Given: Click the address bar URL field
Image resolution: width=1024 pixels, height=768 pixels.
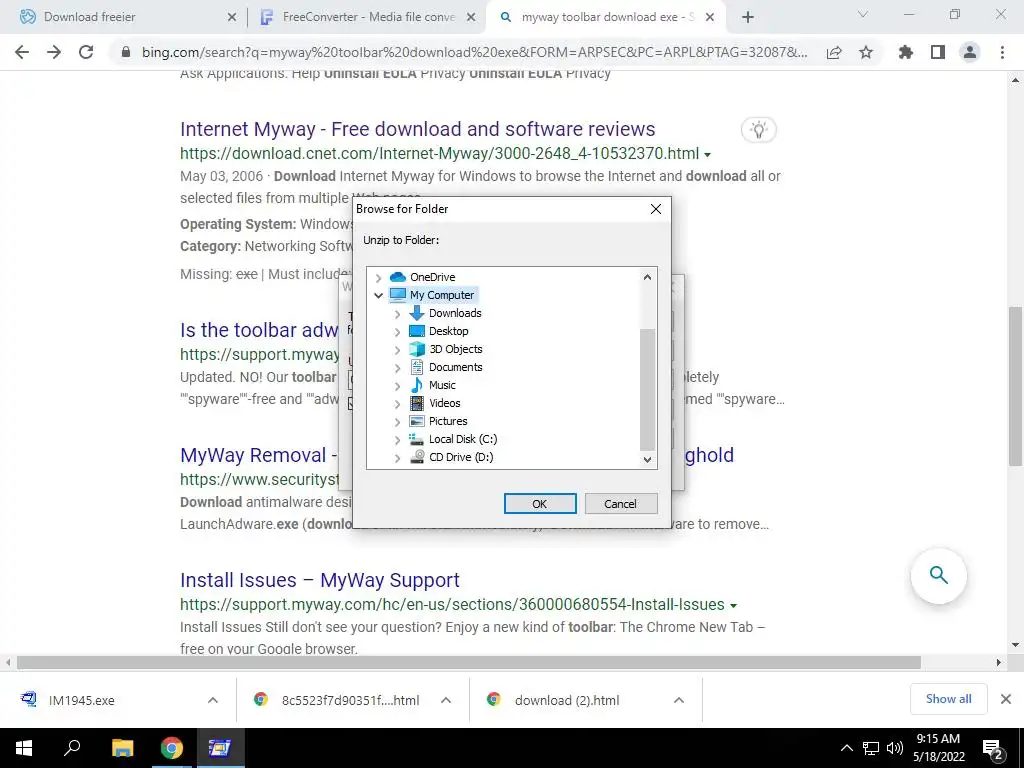Looking at the screenshot, I should [474, 52].
